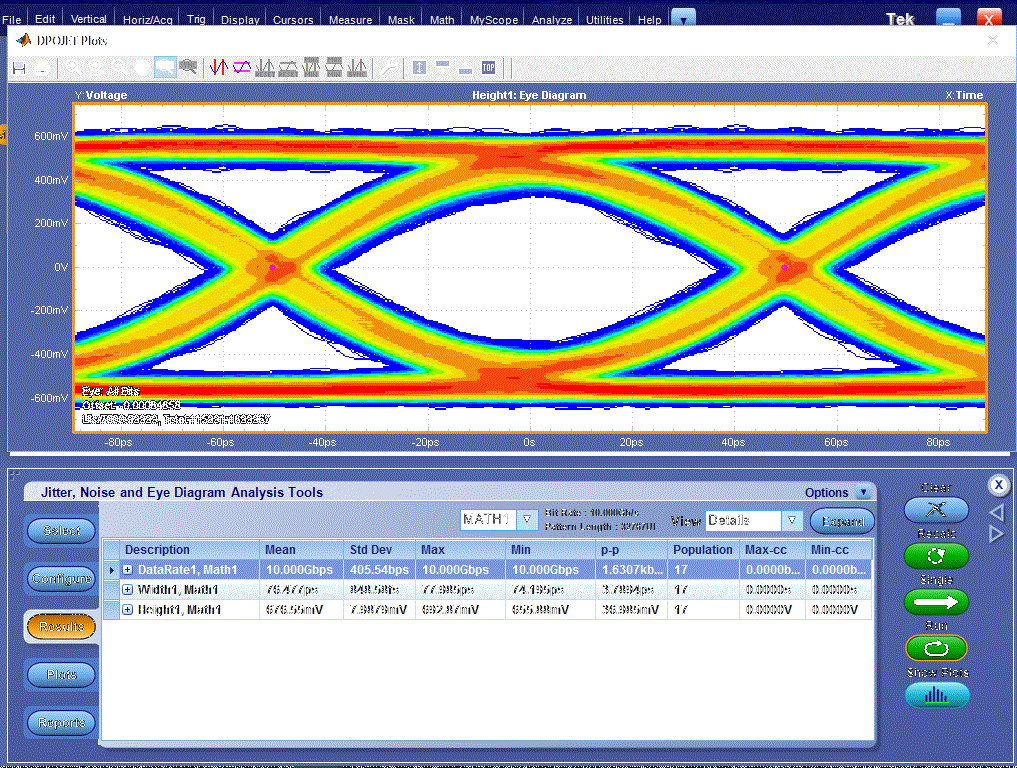The width and height of the screenshot is (1017, 768).
Task: Toggle the green Run loop button
Action: pyautogui.click(x=936, y=648)
